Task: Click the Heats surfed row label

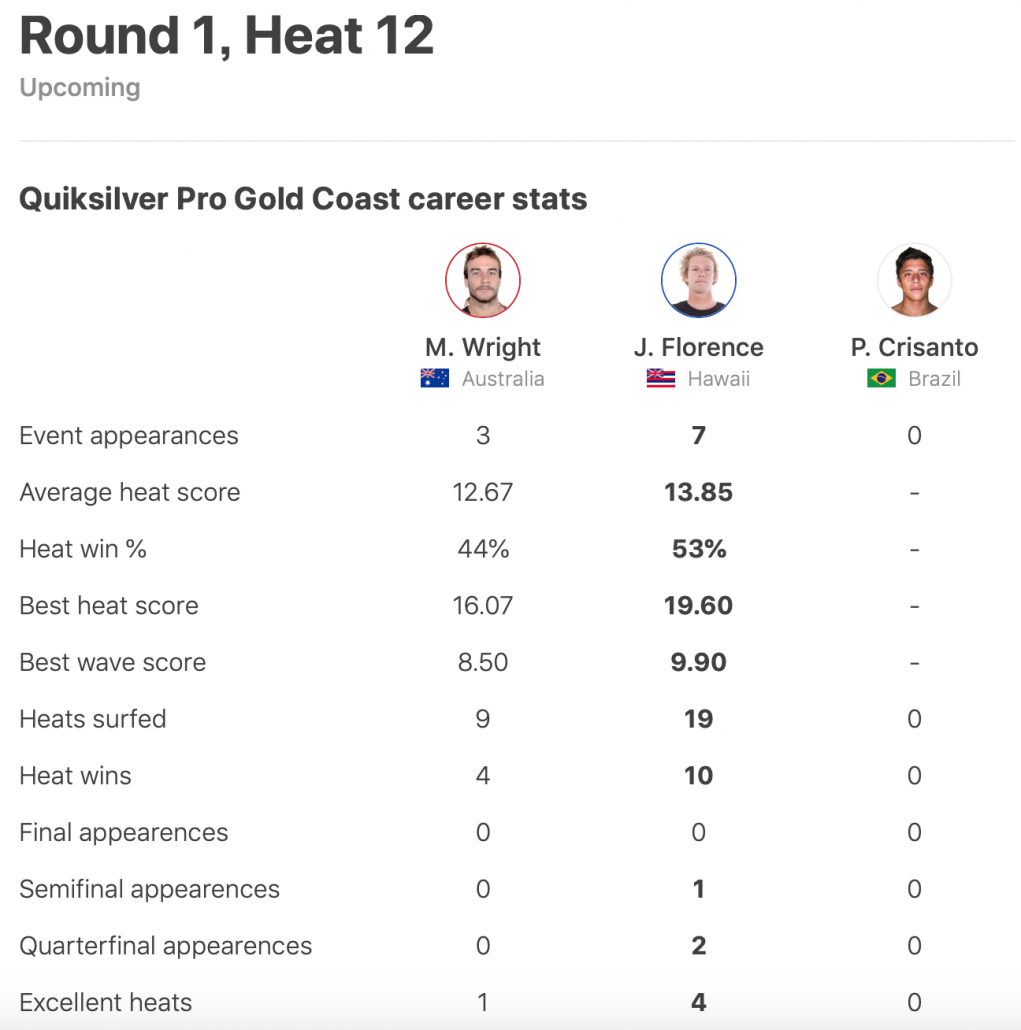Action: pyautogui.click(x=93, y=719)
